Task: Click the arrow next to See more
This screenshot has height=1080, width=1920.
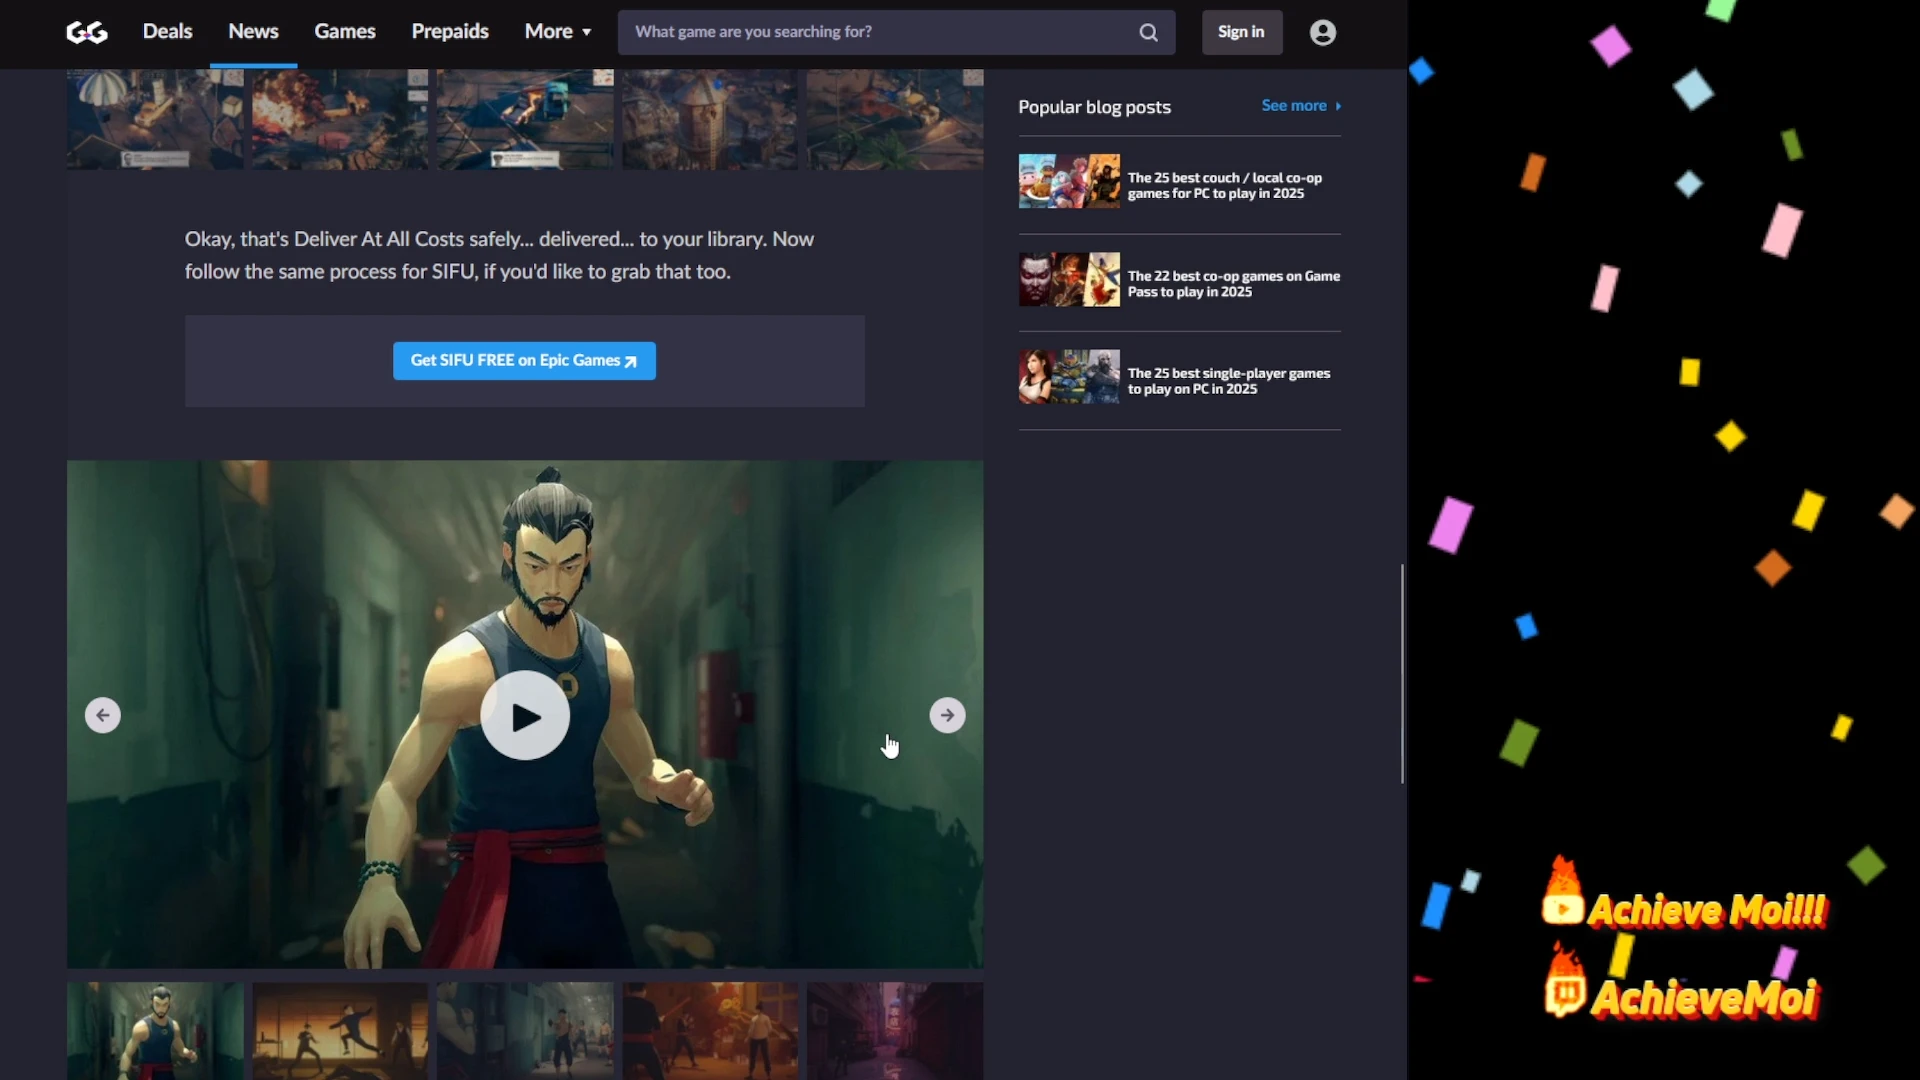Action: (1338, 106)
